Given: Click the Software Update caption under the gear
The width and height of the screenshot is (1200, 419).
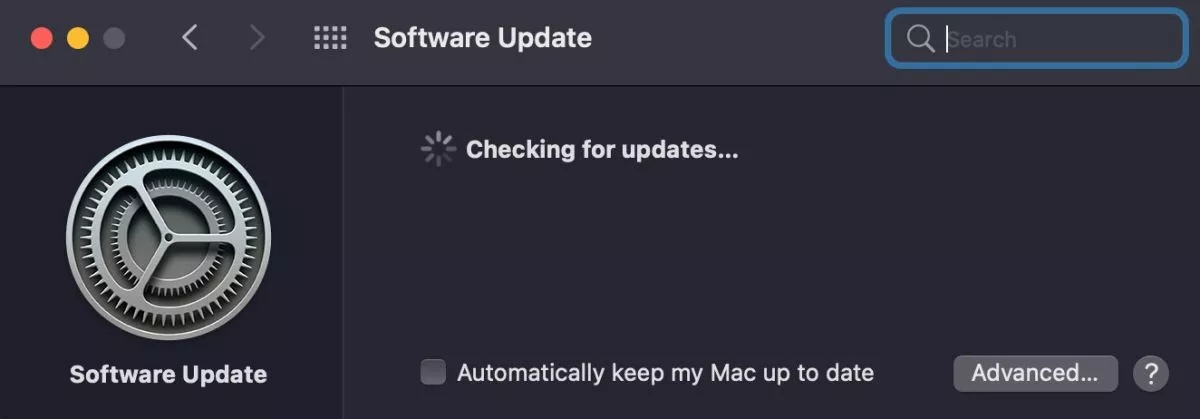Looking at the screenshot, I should (x=168, y=375).
